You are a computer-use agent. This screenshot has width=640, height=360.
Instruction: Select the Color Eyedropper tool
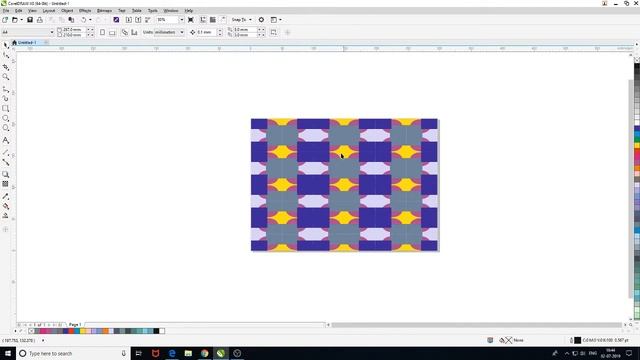click(x=6, y=196)
